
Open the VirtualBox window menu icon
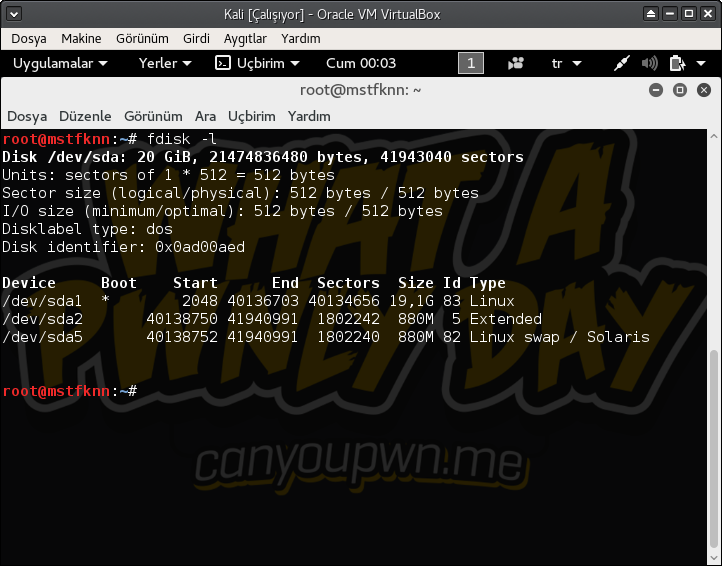click(14, 14)
